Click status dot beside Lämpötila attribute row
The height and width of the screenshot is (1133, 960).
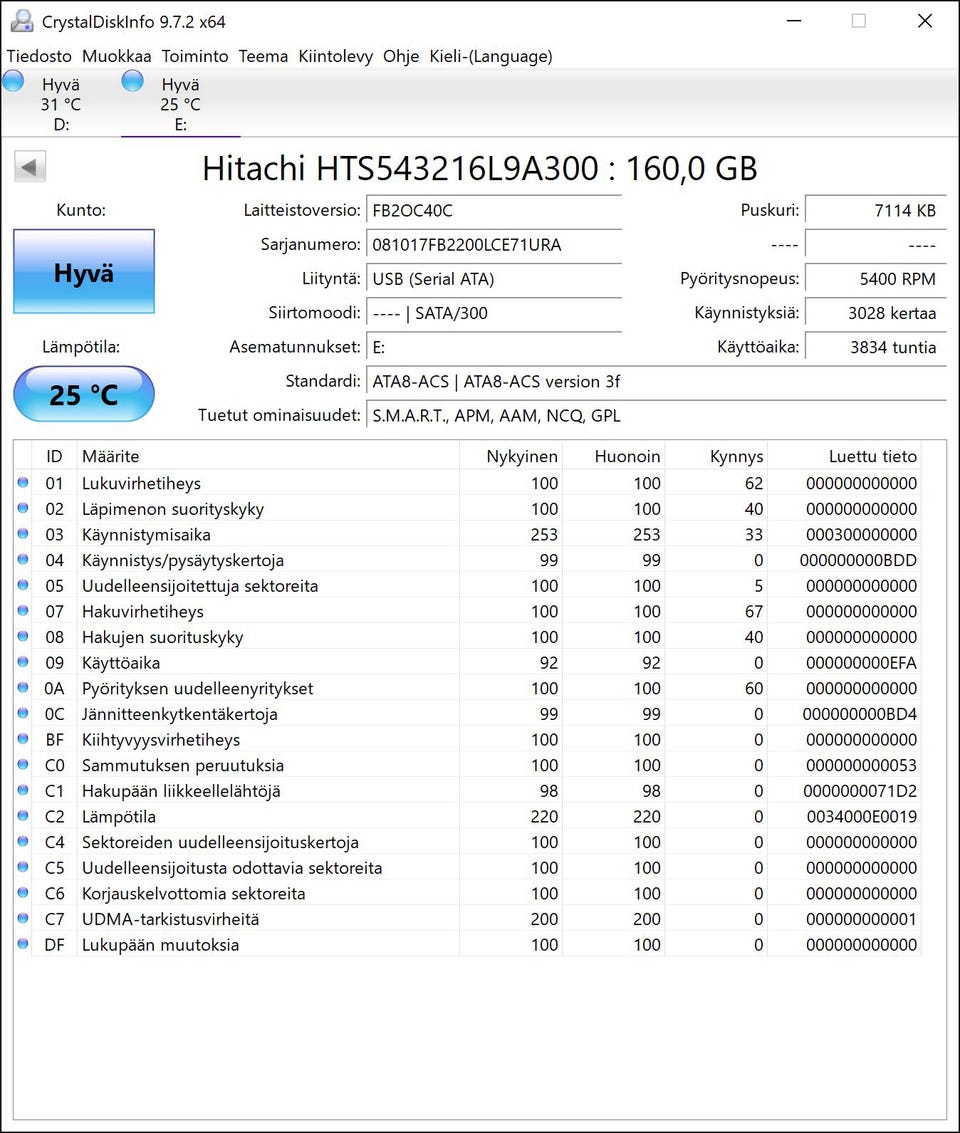23,816
